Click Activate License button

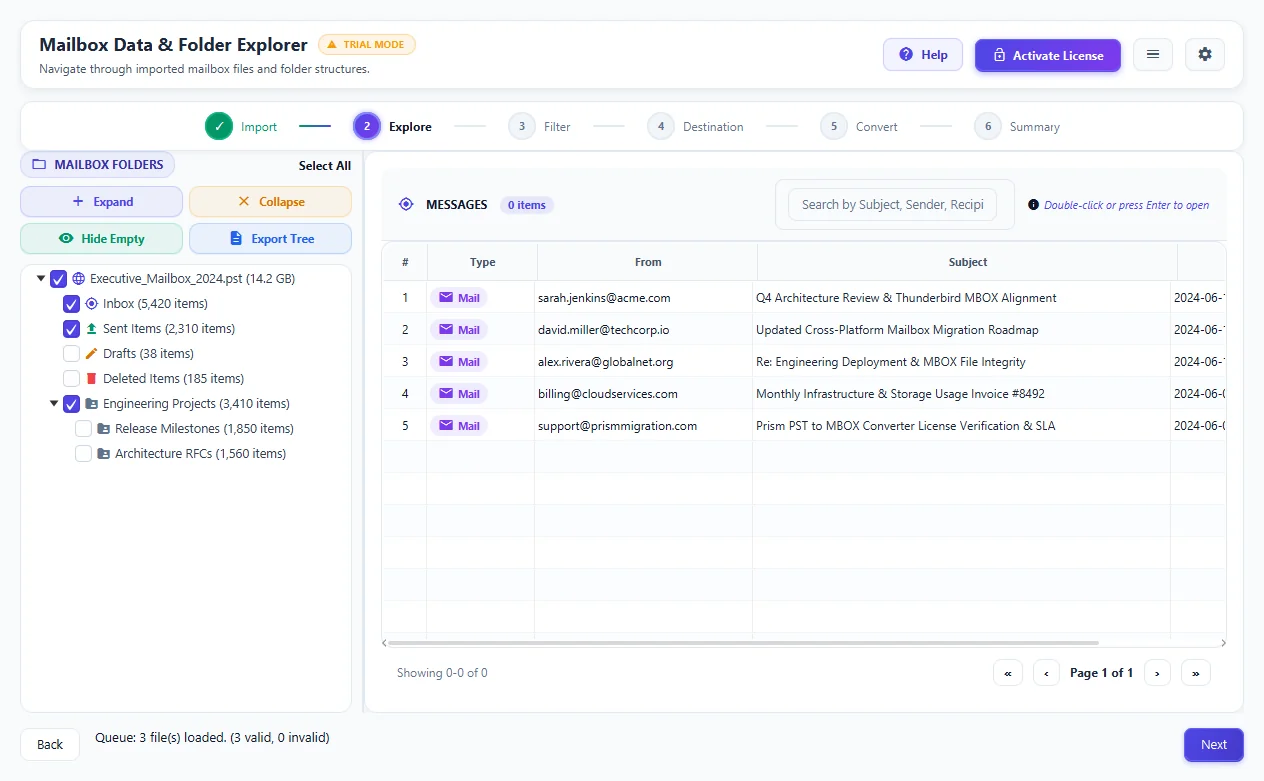[x=1047, y=55]
